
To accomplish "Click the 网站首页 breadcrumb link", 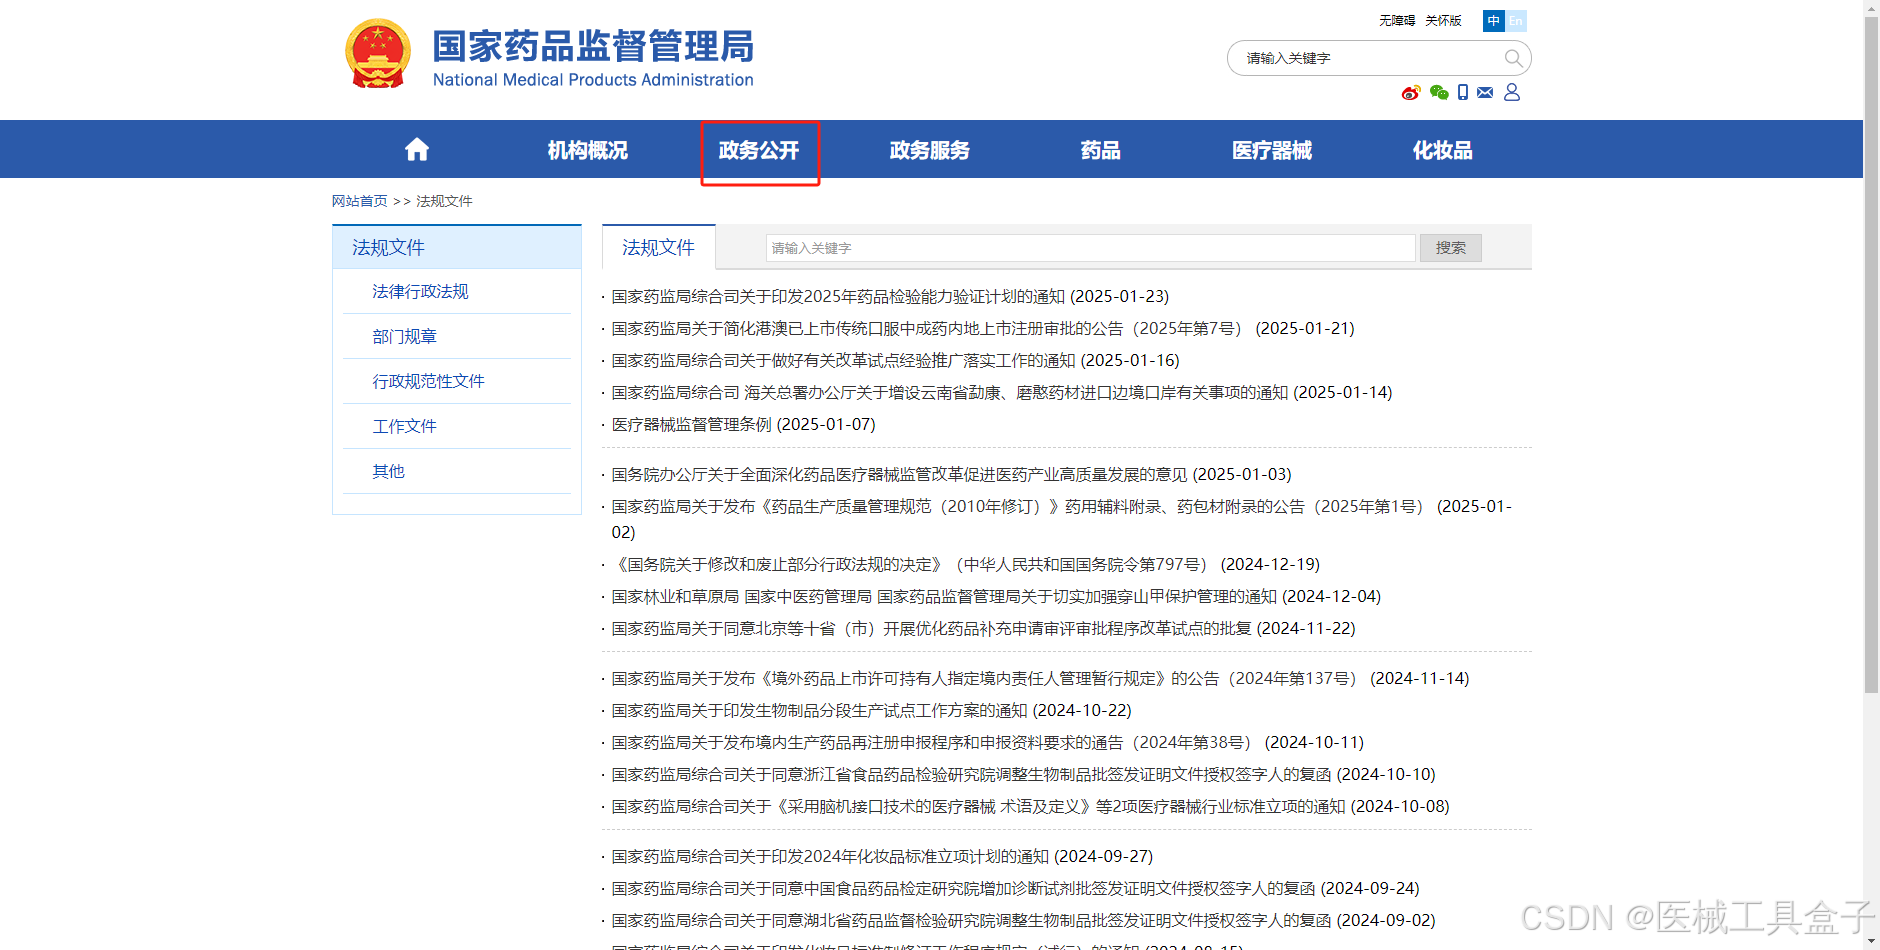I will pos(360,201).
